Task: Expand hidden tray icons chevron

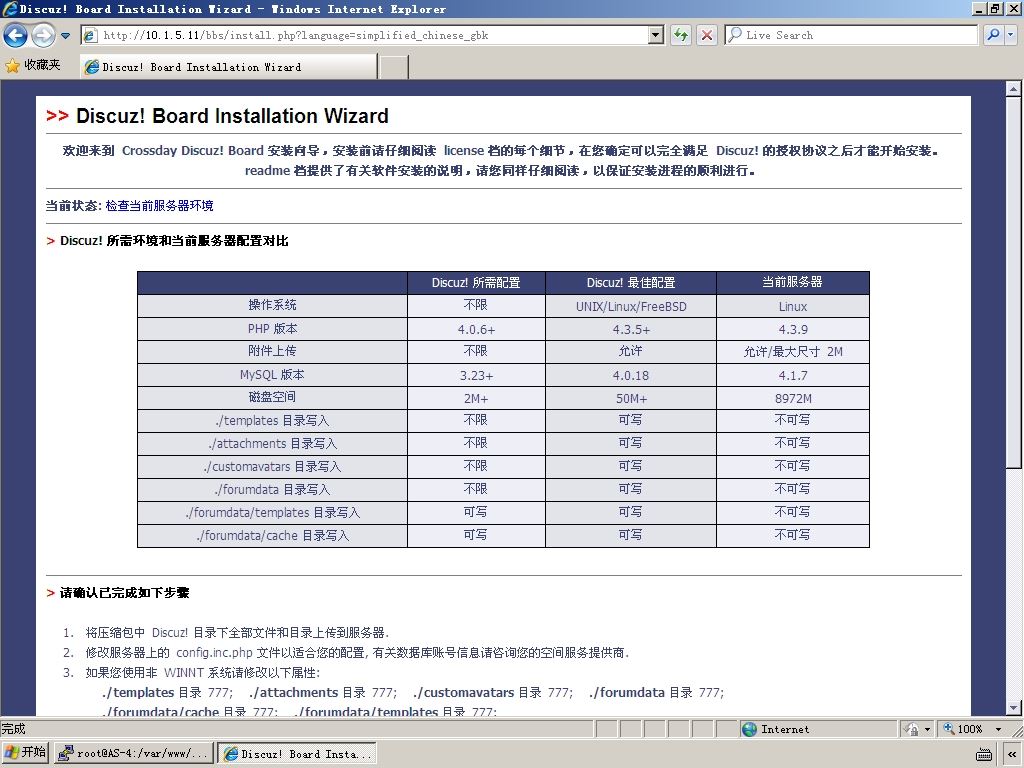Action: [x=1011, y=754]
